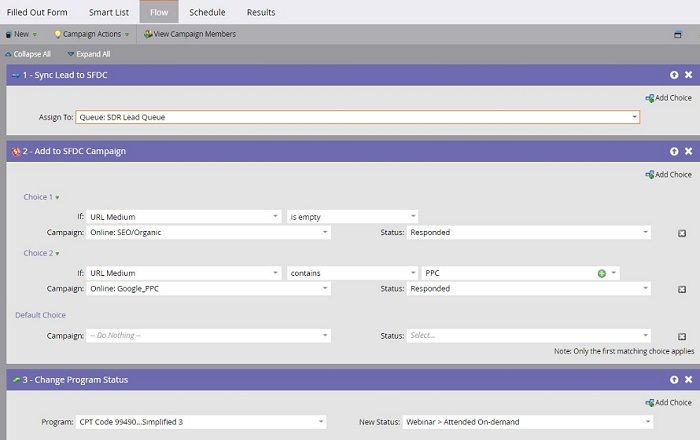Viewport: 700px width, 440px height.
Task: Delete the Sync Lead to SFDC step
Action: coord(688,75)
